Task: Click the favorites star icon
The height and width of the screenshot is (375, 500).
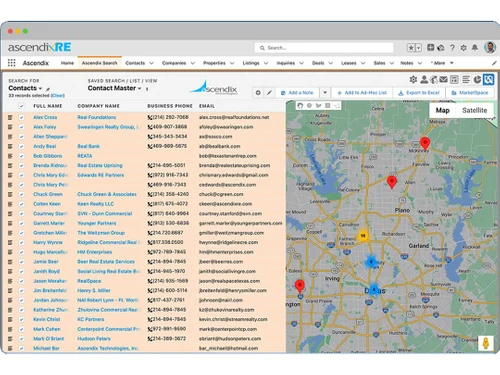Action: 411,48
